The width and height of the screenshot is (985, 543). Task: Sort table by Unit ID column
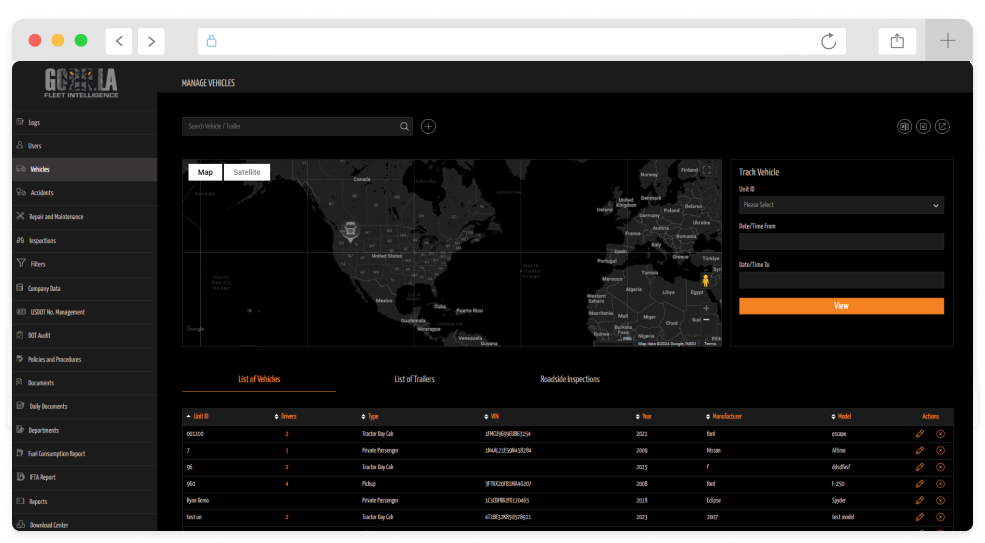(200, 416)
